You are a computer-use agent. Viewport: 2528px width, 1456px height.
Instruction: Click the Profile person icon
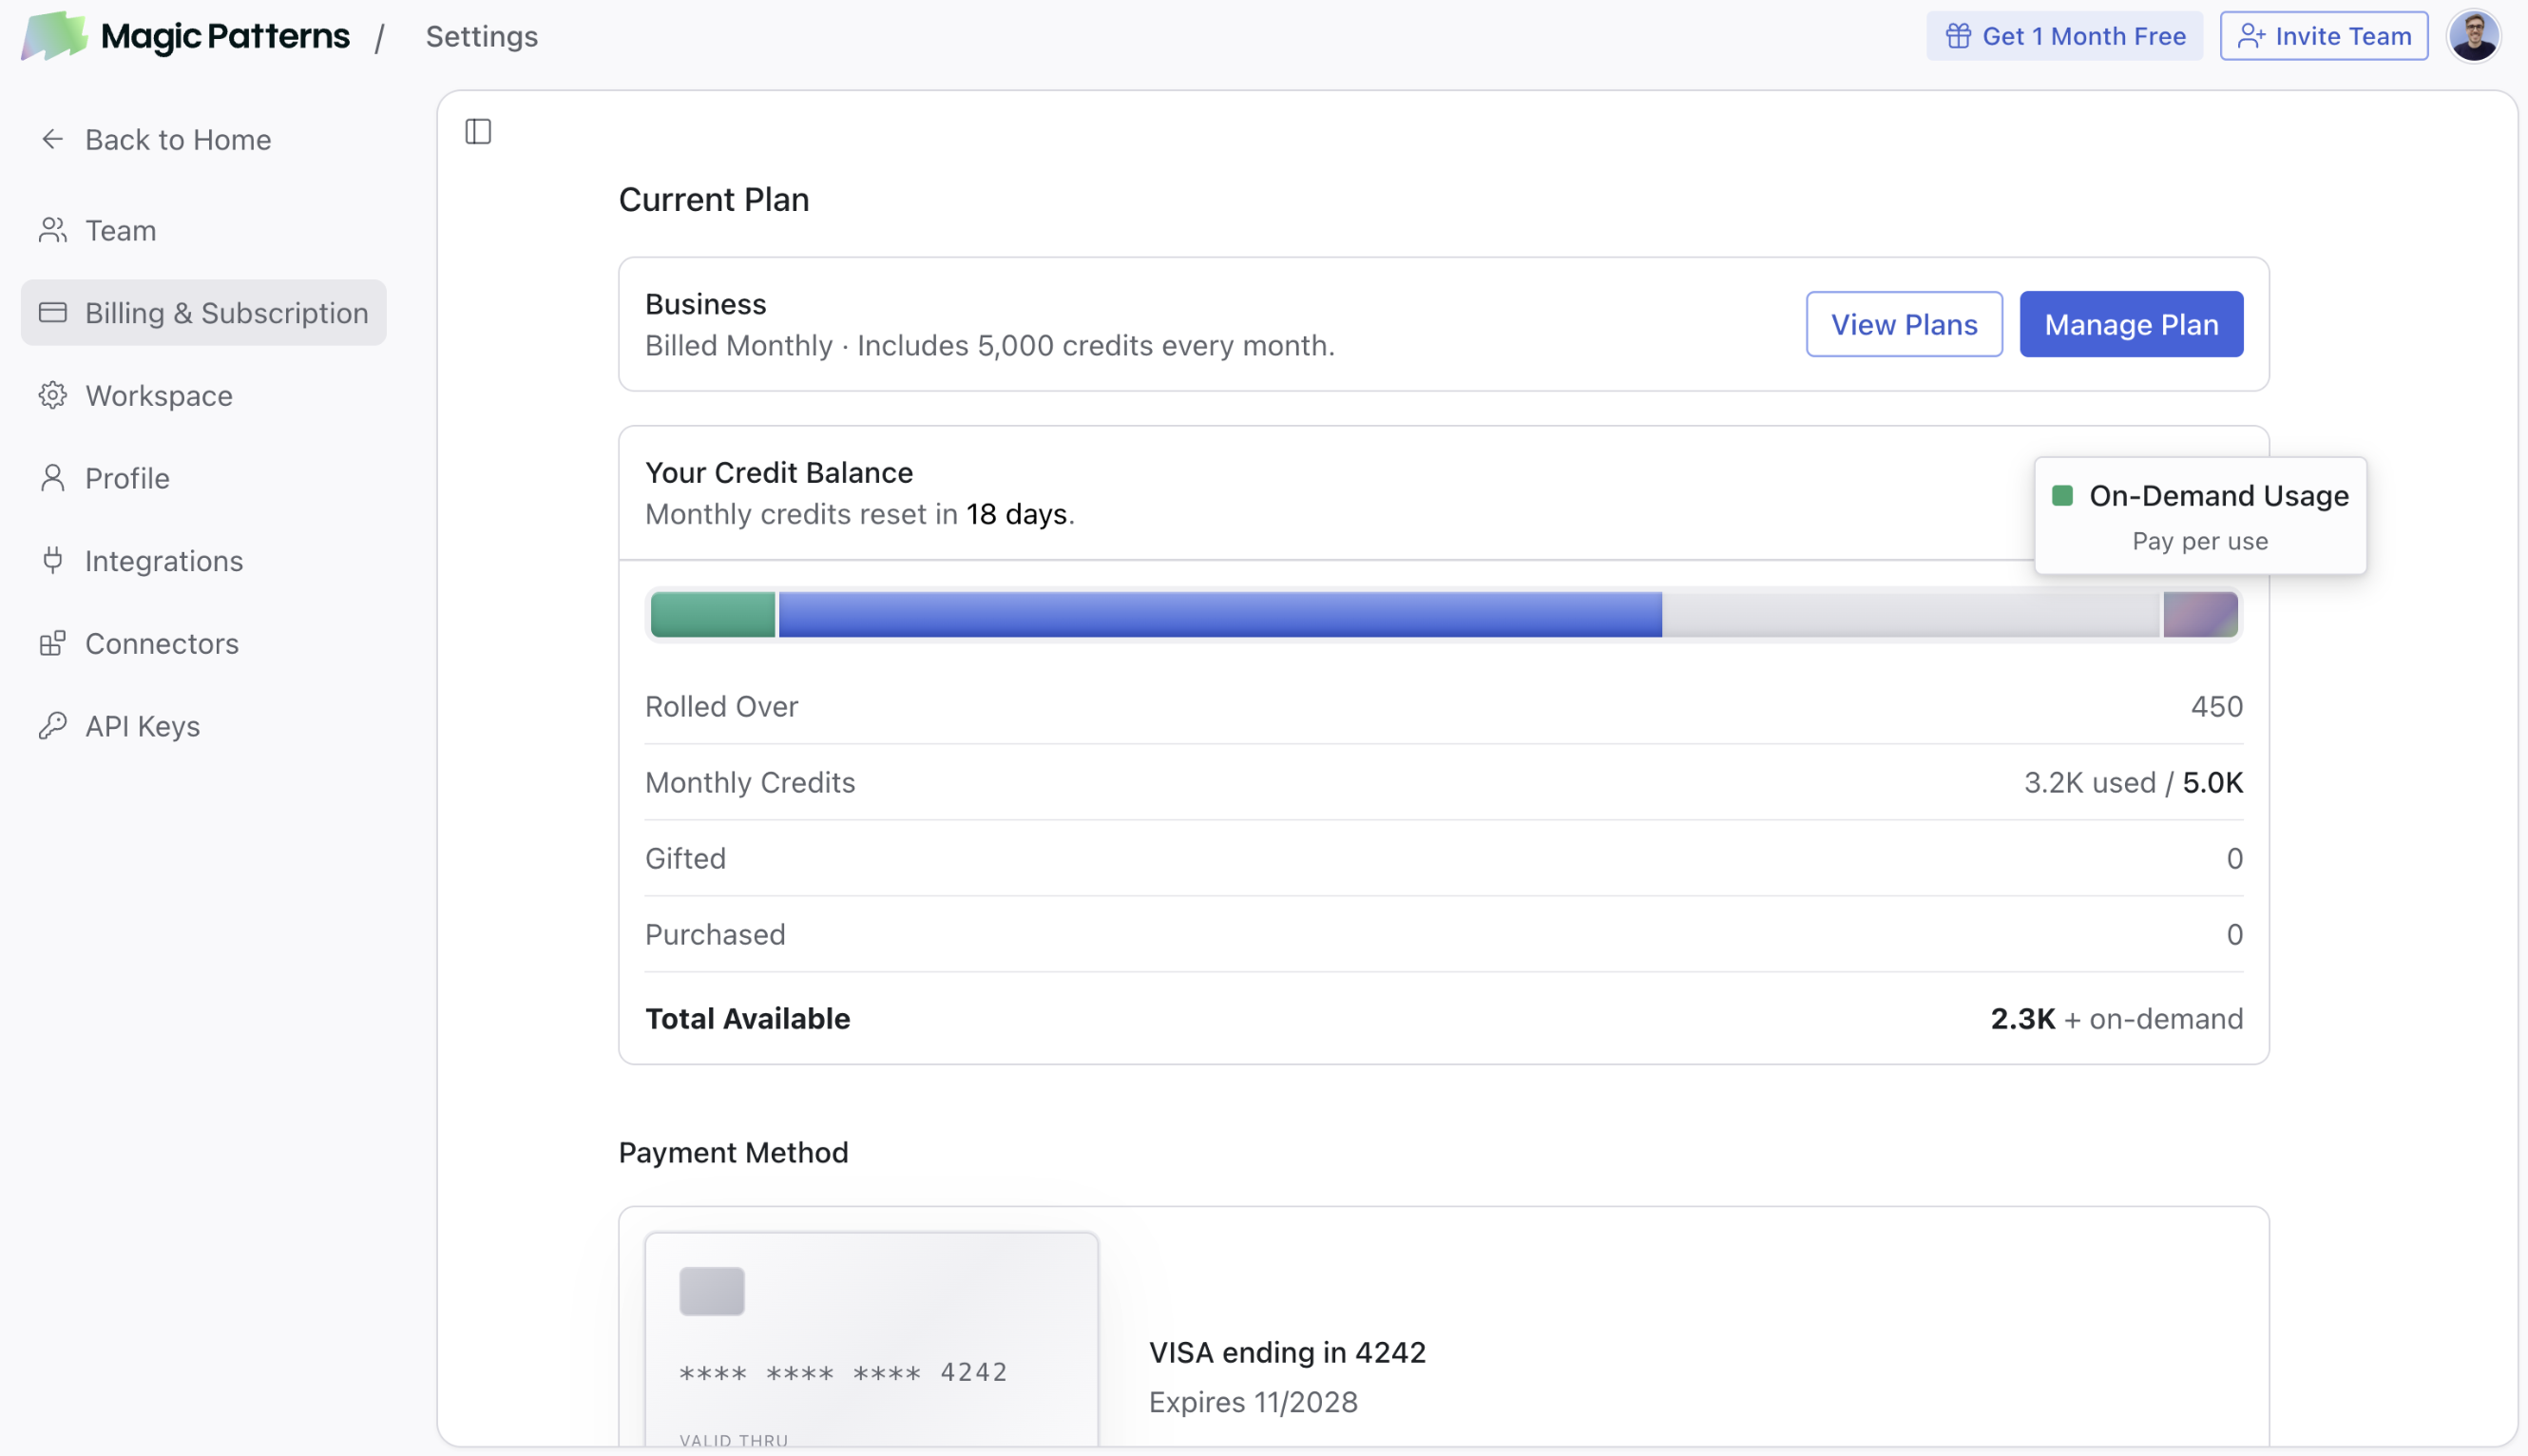[x=53, y=478]
